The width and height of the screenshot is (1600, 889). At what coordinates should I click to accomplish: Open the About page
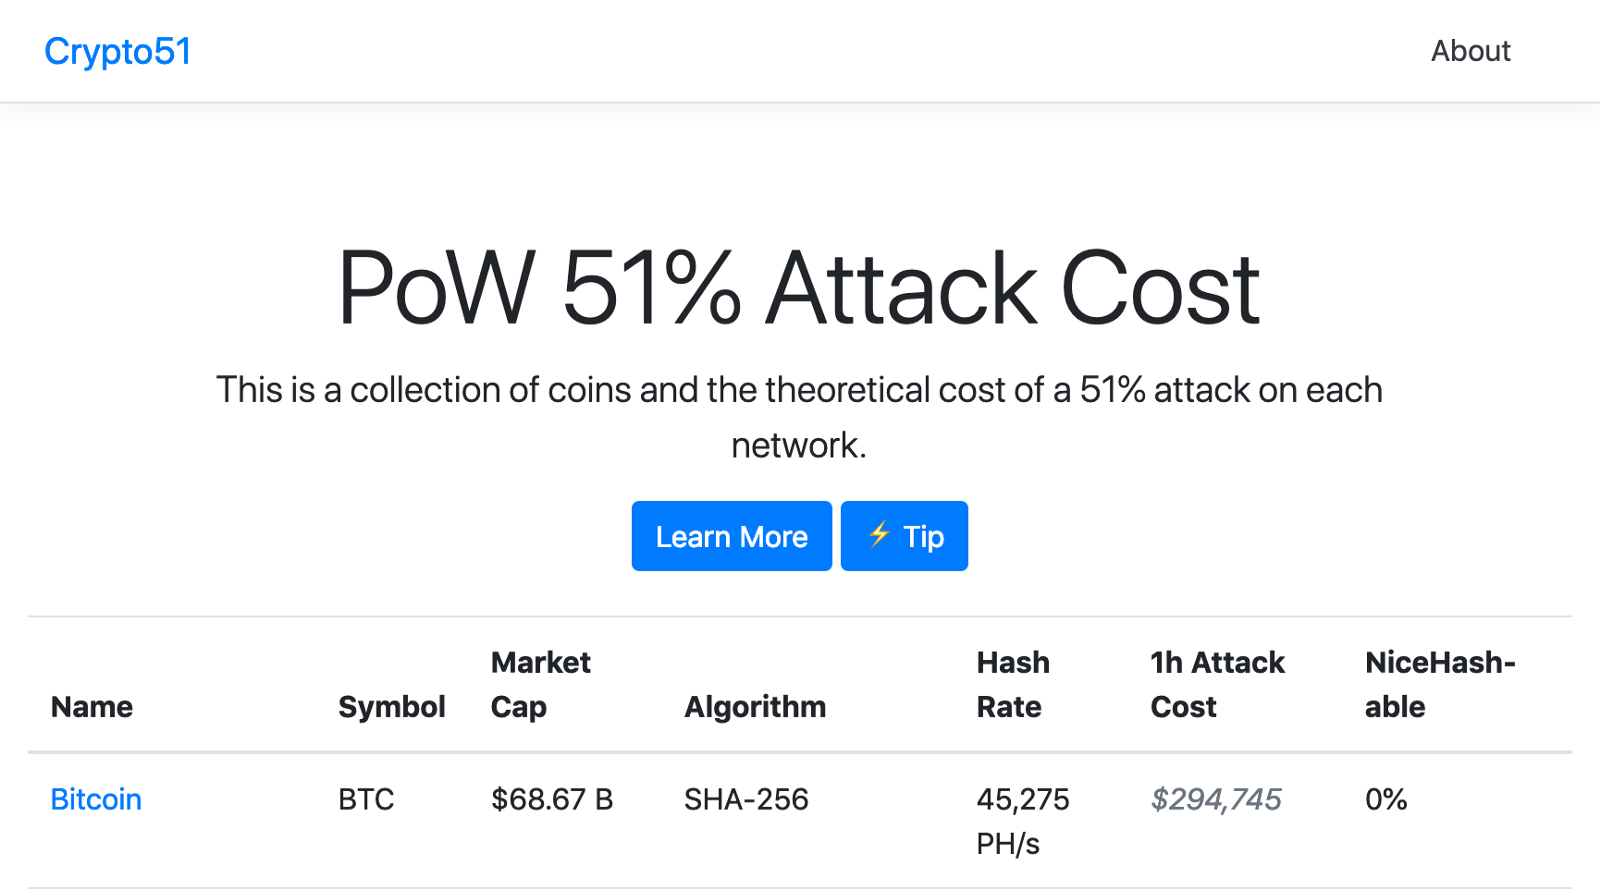point(1470,51)
